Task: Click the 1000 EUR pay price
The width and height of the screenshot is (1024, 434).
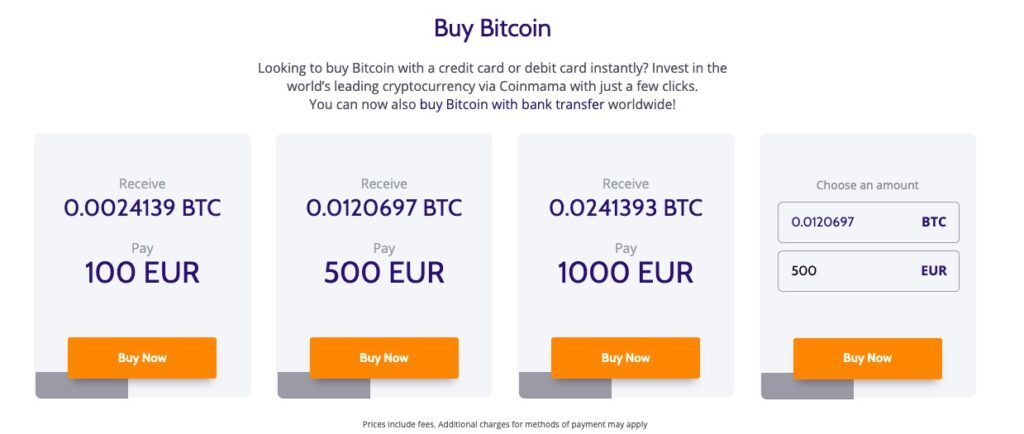Action: coord(626,272)
